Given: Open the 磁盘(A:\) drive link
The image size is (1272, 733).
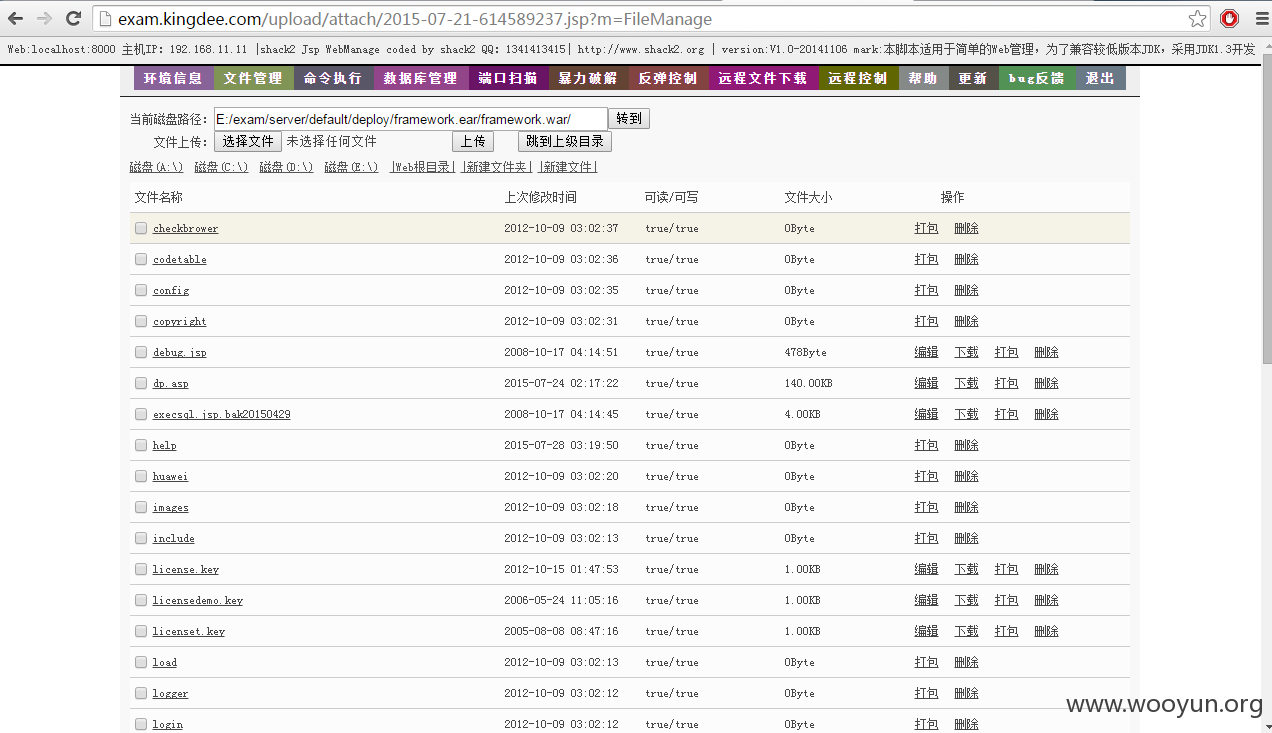Looking at the screenshot, I should (x=156, y=167).
